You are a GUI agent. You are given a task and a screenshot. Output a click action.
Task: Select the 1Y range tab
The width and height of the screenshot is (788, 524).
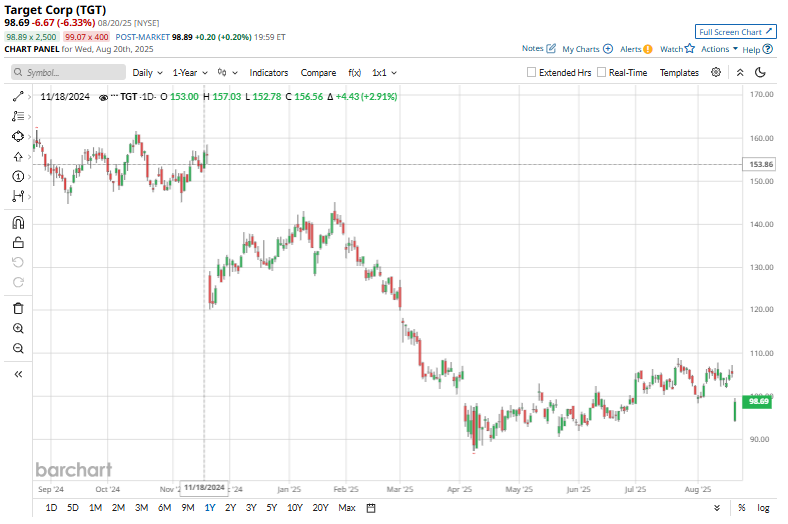[x=210, y=508]
